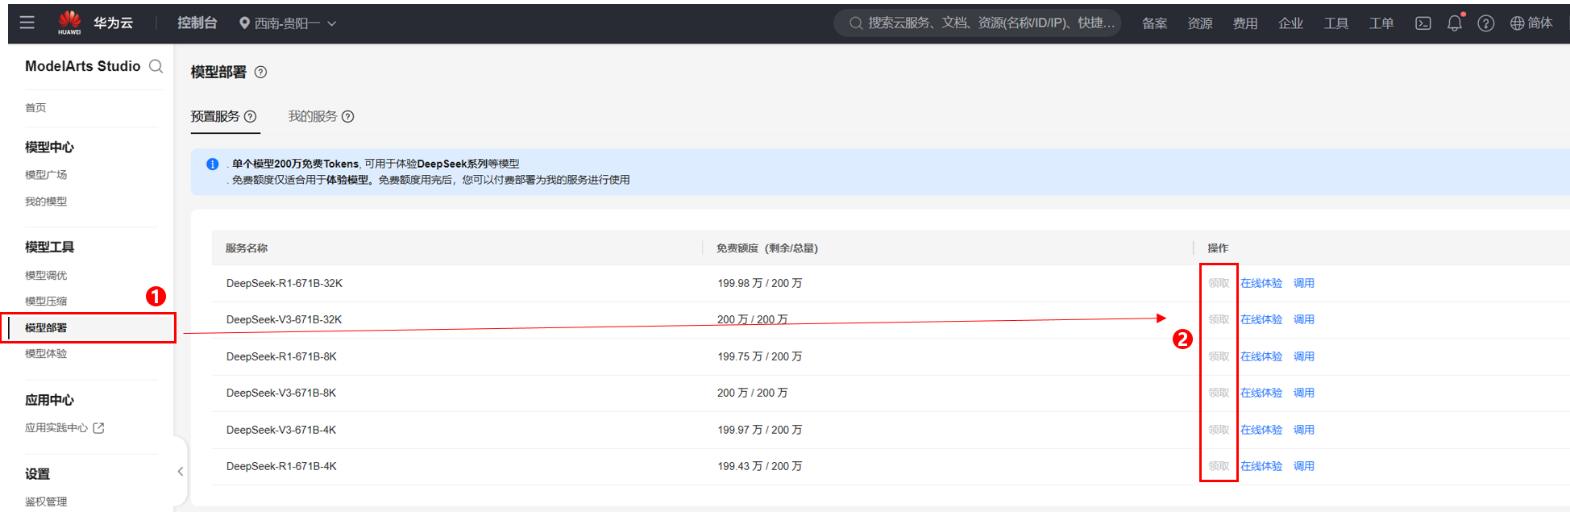Click 领取 for DeepSeek-R1-671B-4K

[x=1219, y=467]
